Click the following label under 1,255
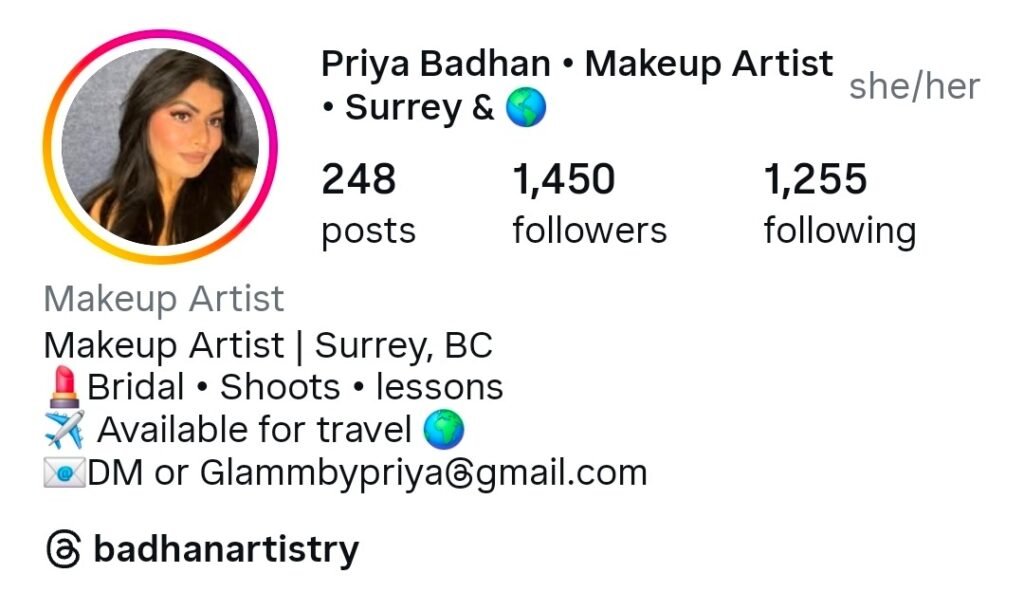Viewport: 1024px width, 592px height. coord(840,232)
